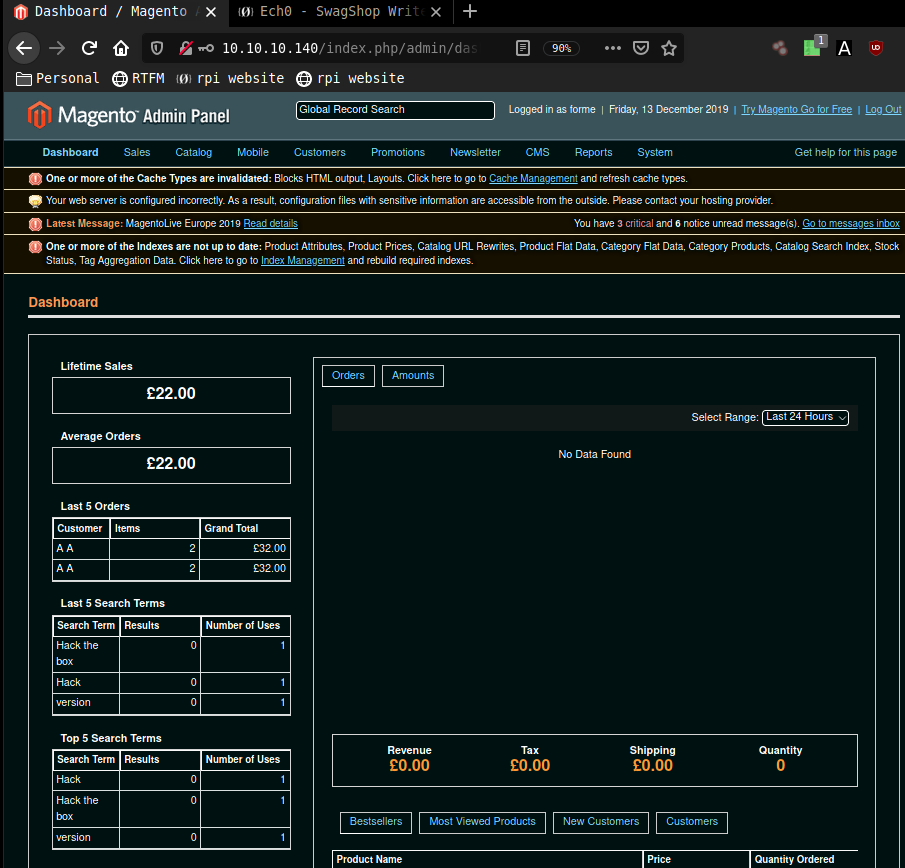This screenshot has height=868, width=905.
Task: Toggle Reader View icon in address bar
Action: pyautogui.click(x=522, y=48)
